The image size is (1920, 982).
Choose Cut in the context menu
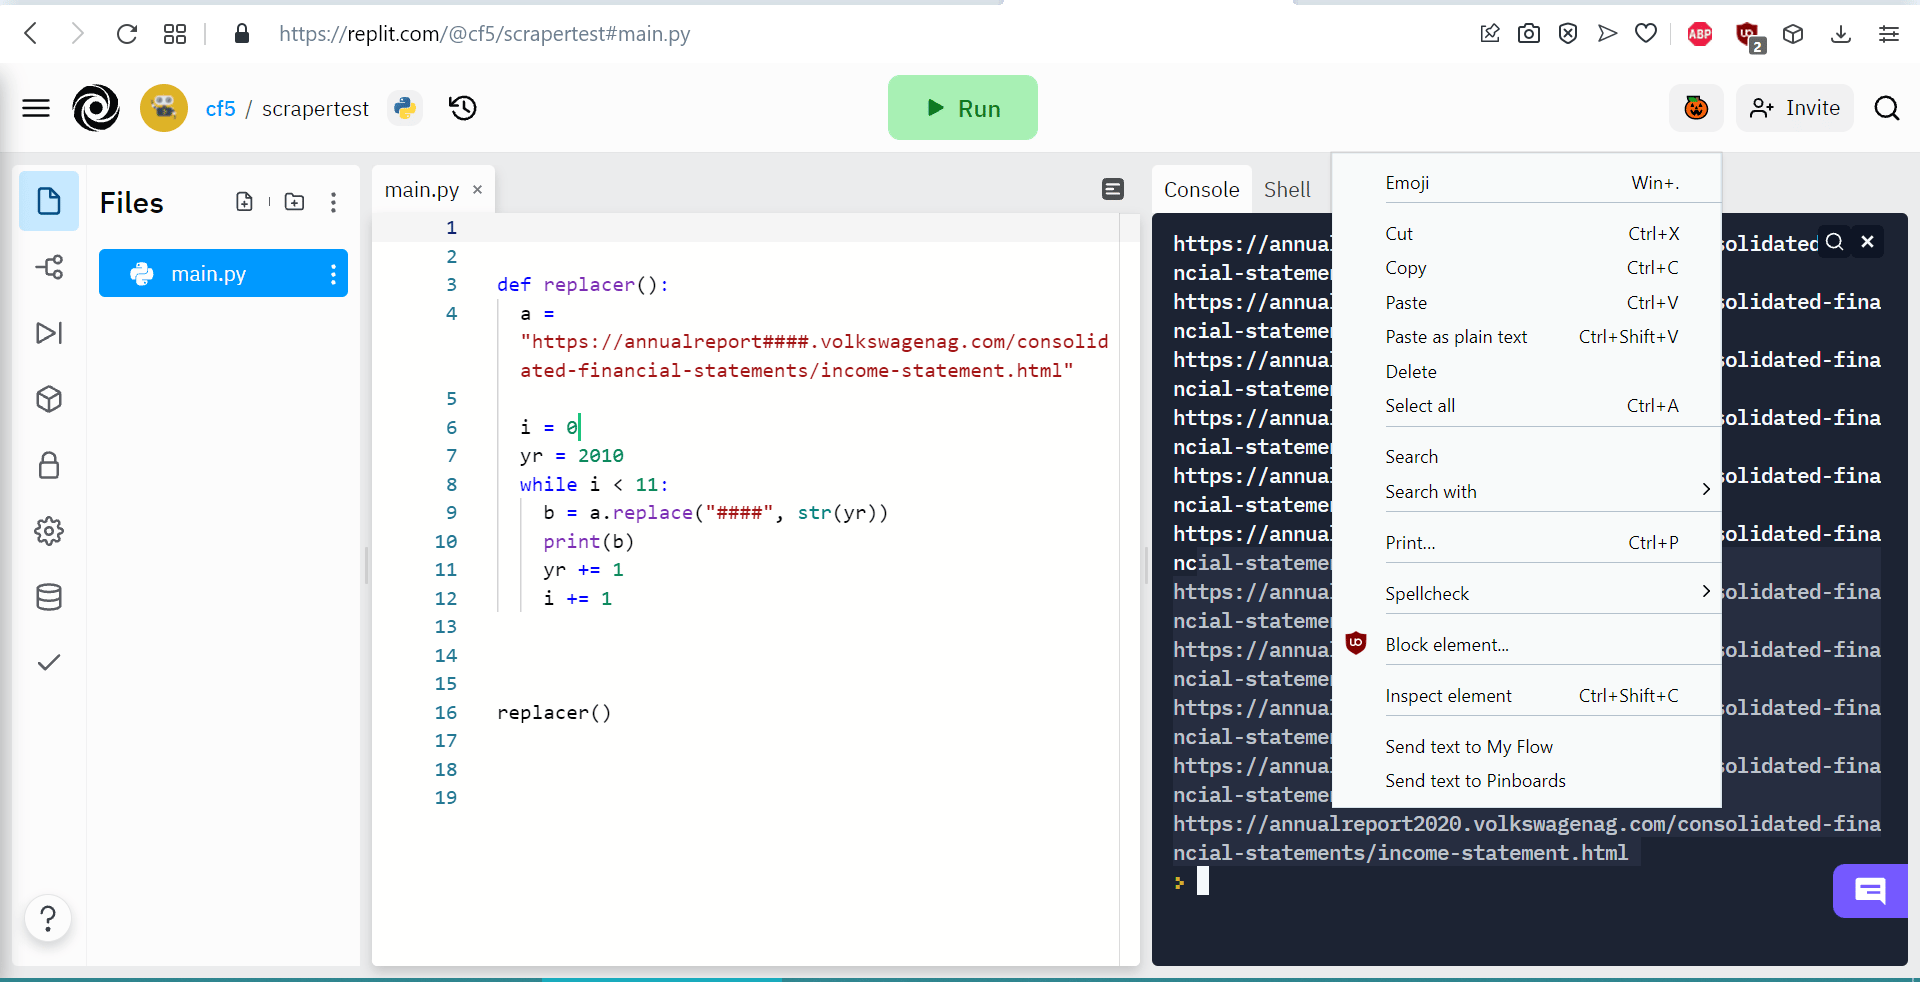tap(1532, 234)
